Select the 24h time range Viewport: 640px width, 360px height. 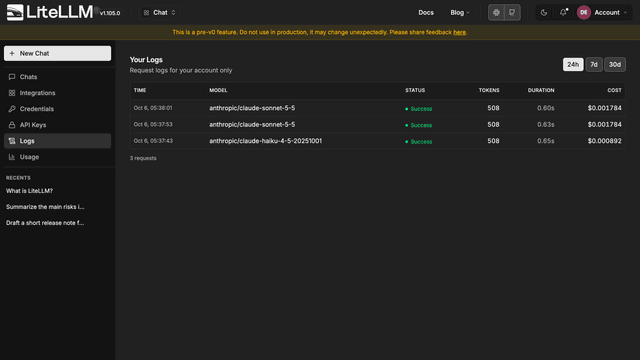tap(573, 64)
